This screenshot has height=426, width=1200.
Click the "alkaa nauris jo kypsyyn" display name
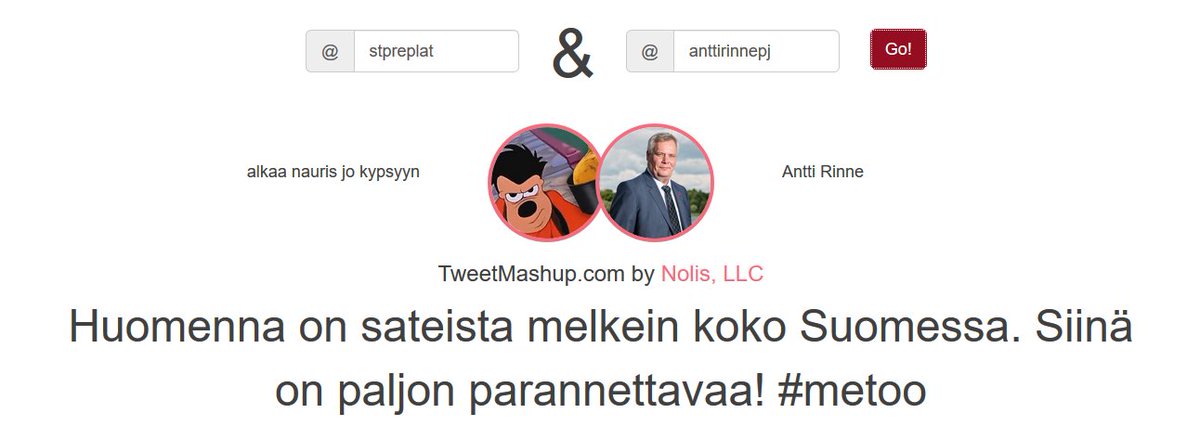(x=333, y=172)
